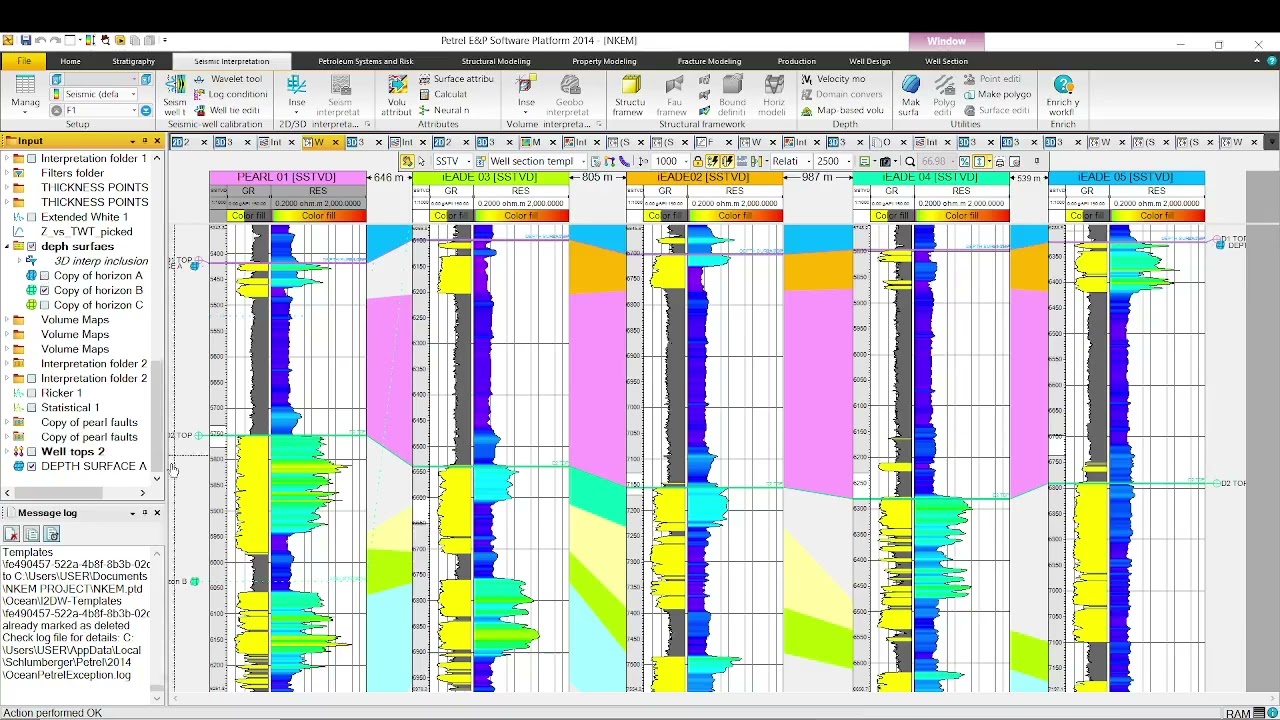Open the Wavelet toolbox tool
Viewport: 1280px width, 720px height.
click(x=227, y=79)
